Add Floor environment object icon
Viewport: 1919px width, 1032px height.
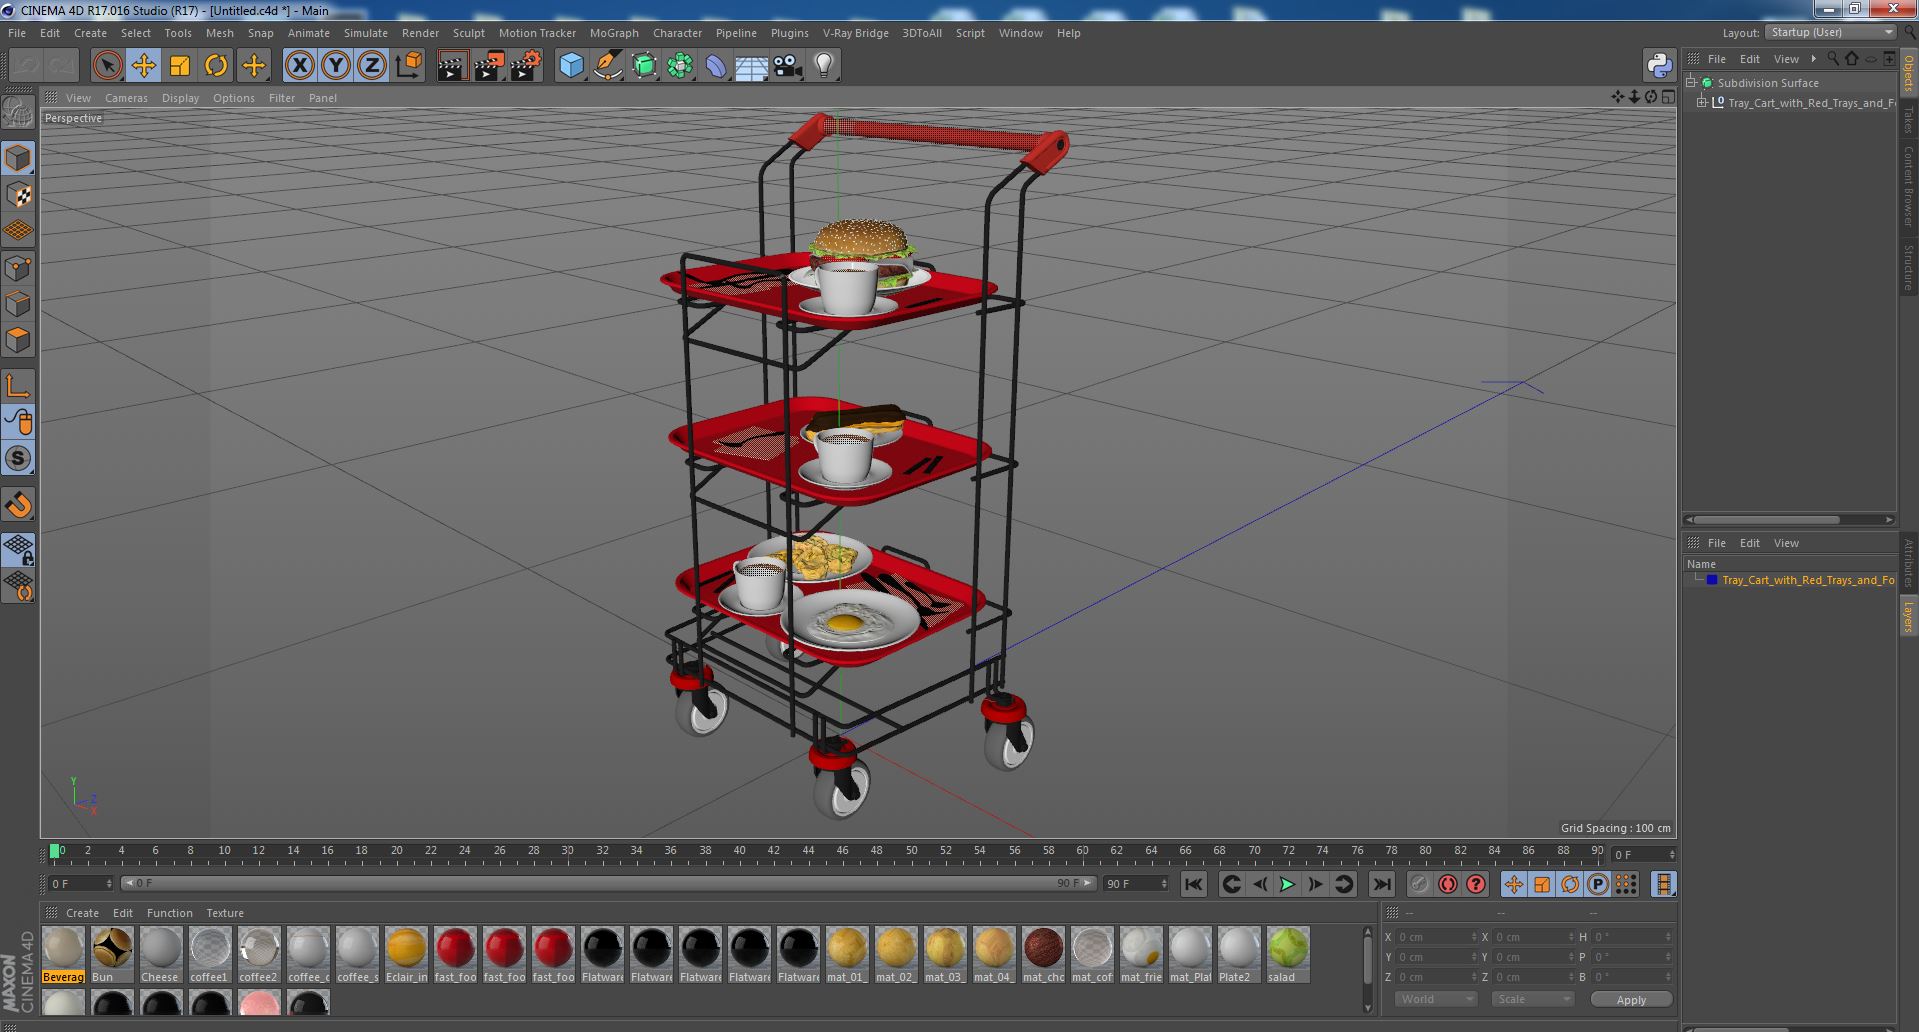tap(751, 66)
